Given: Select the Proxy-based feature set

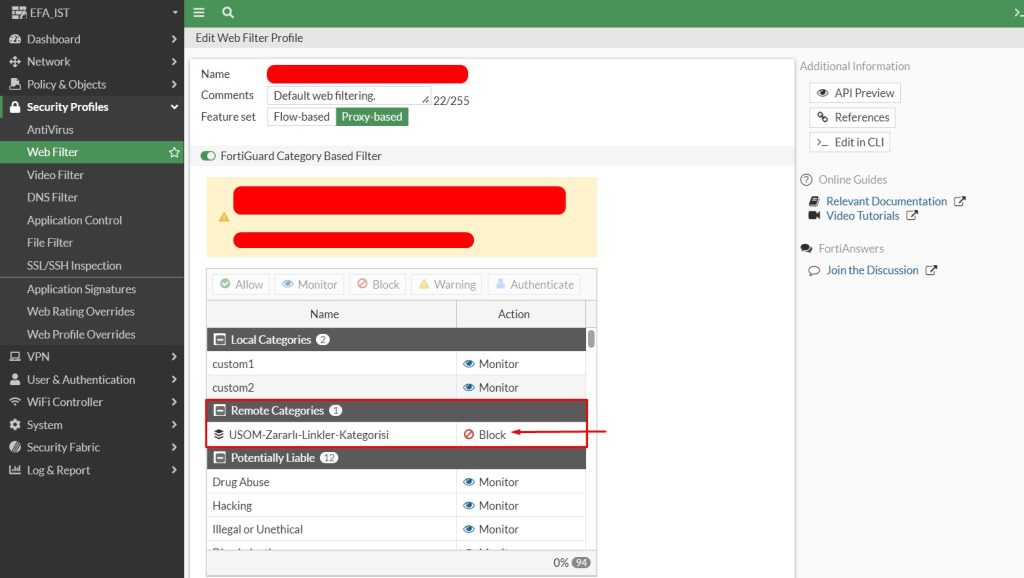Looking at the screenshot, I should 372,117.
